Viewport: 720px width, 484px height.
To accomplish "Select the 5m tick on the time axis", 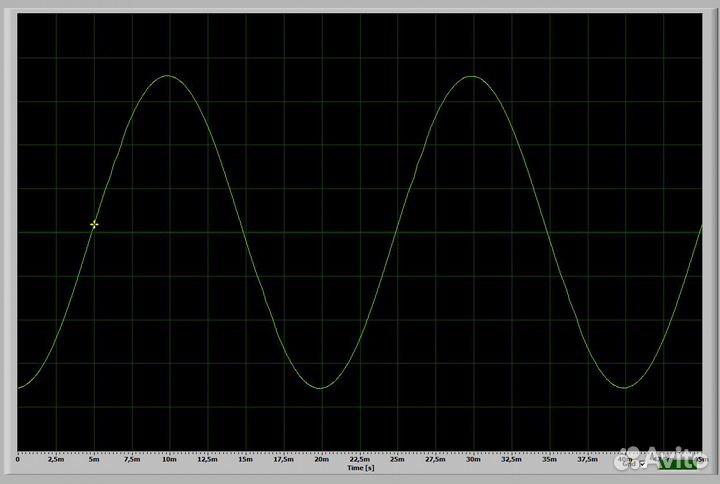I will (94, 459).
